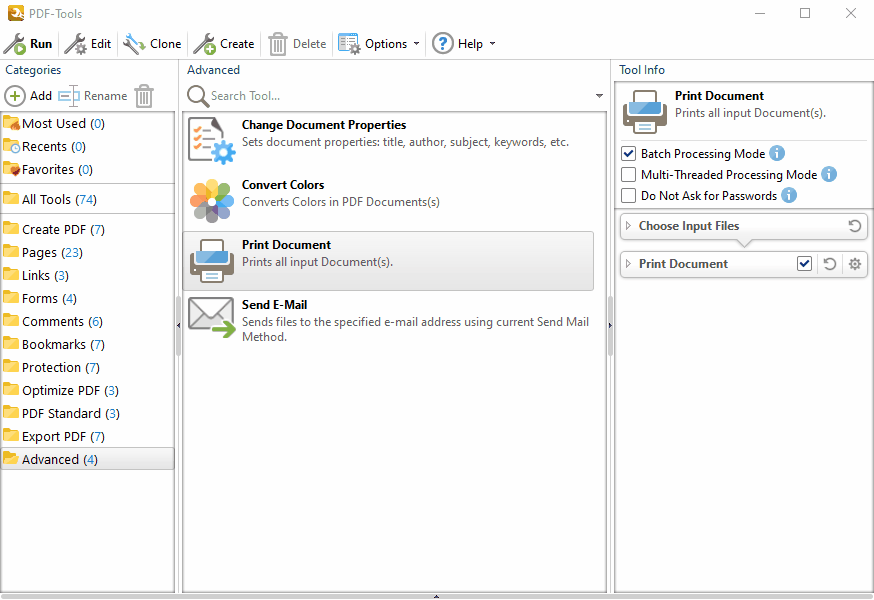Uncheck Batch Processing Mode
Viewport: 874px width, 600px height.
[x=629, y=154]
